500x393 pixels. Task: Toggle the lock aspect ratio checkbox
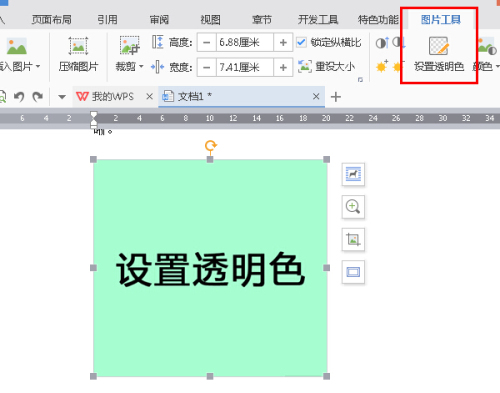click(x=301, y=42)
